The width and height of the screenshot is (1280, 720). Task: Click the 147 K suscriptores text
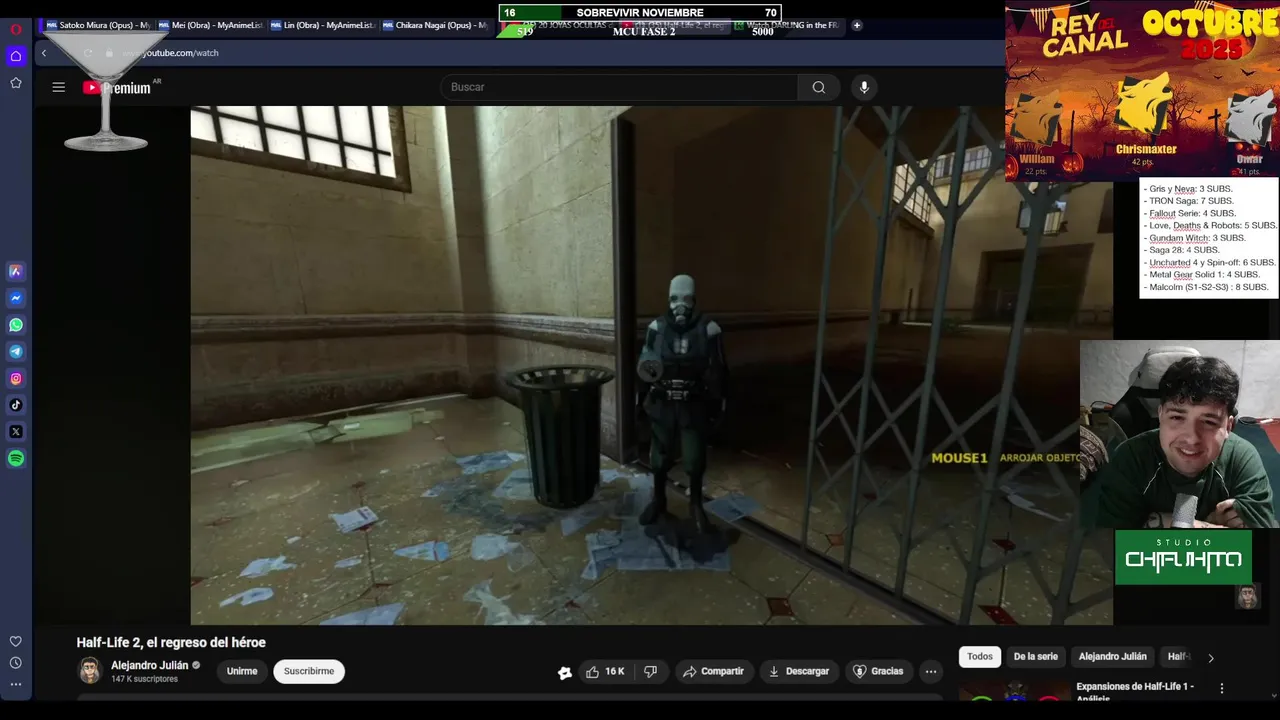tap(144, 679)
